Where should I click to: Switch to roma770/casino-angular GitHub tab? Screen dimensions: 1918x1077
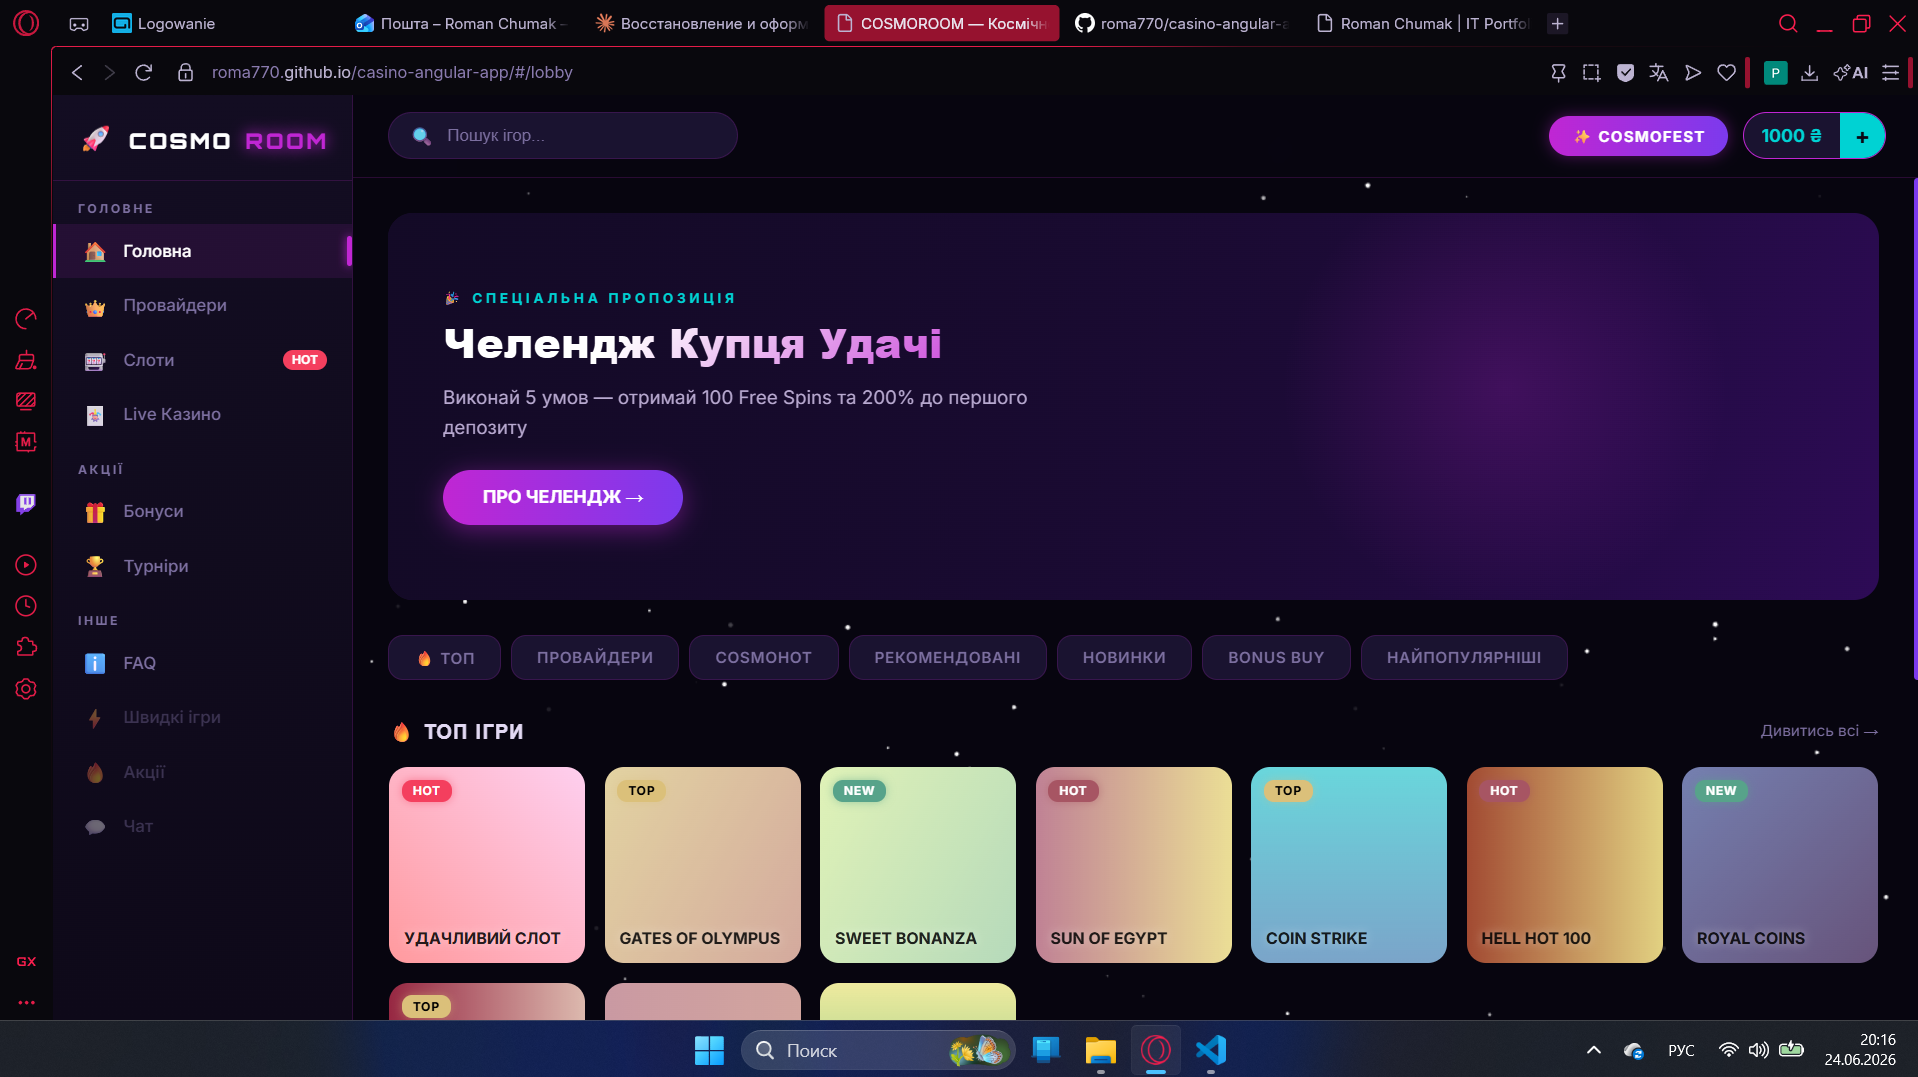[x=1181, y=23]
